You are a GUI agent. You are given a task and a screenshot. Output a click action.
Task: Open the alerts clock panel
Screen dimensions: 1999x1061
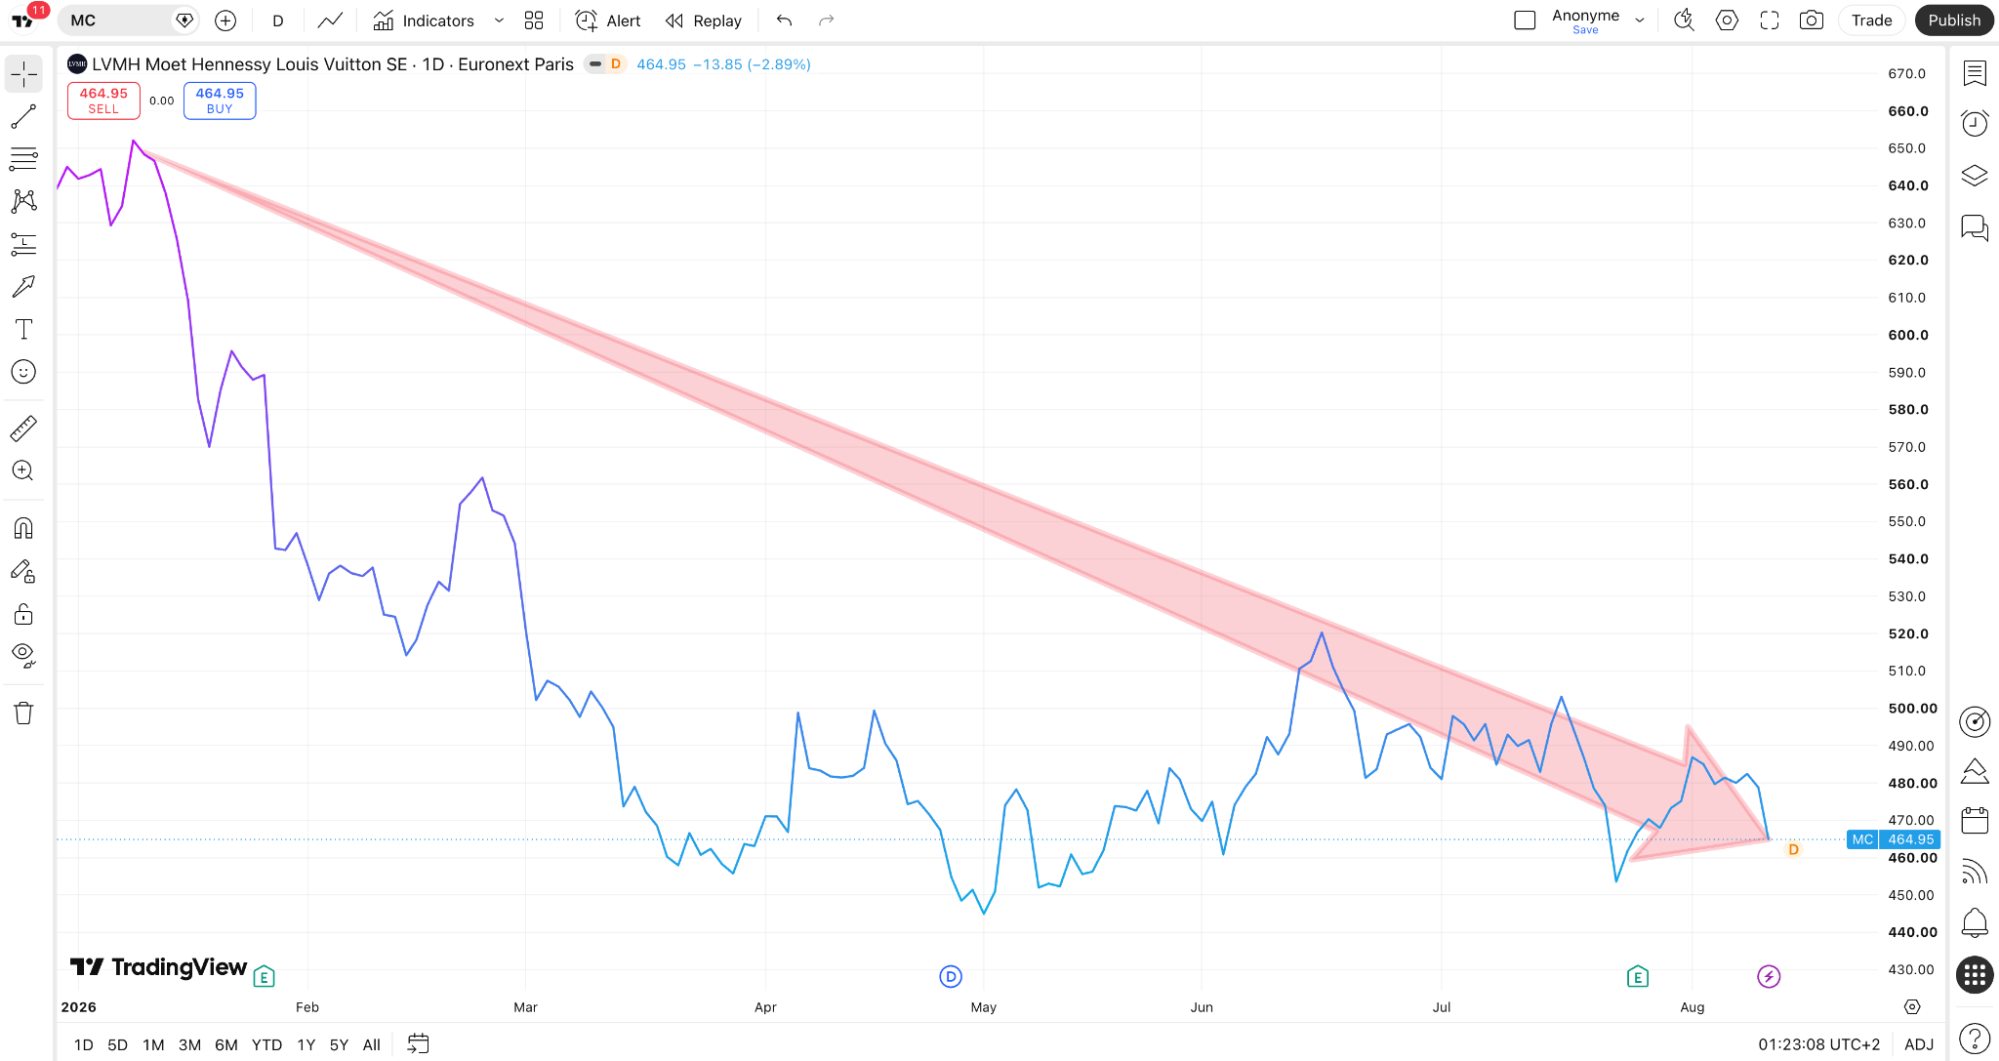tap(1975, 123)
